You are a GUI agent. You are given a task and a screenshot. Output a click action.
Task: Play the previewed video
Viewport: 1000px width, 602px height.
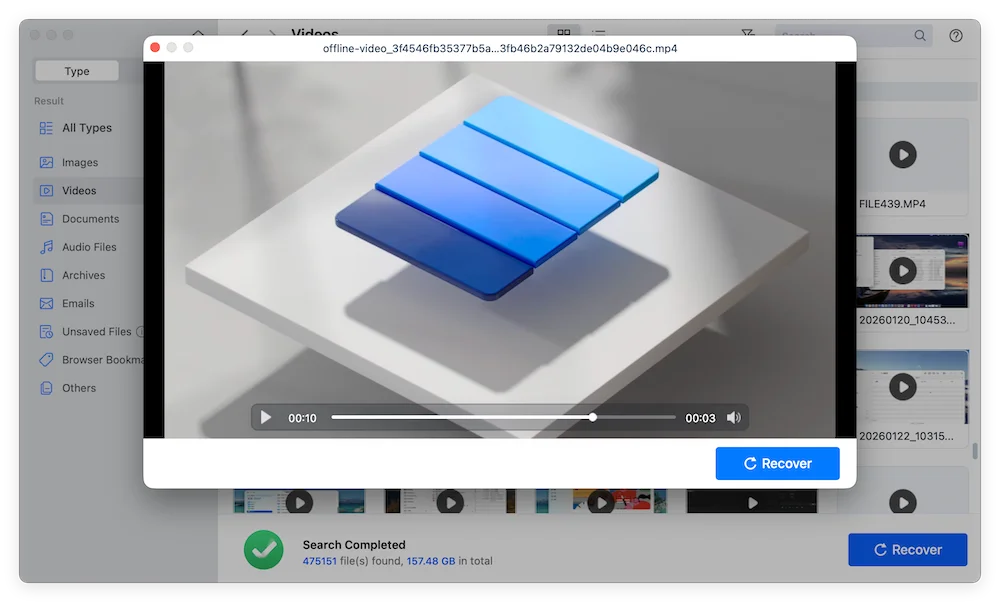(266, 418)
